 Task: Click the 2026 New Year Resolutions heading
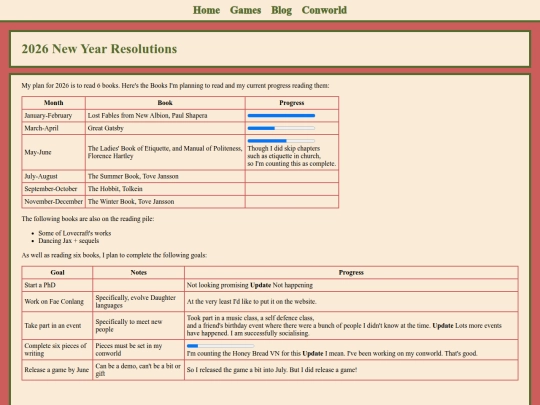[x=99, y=49]
